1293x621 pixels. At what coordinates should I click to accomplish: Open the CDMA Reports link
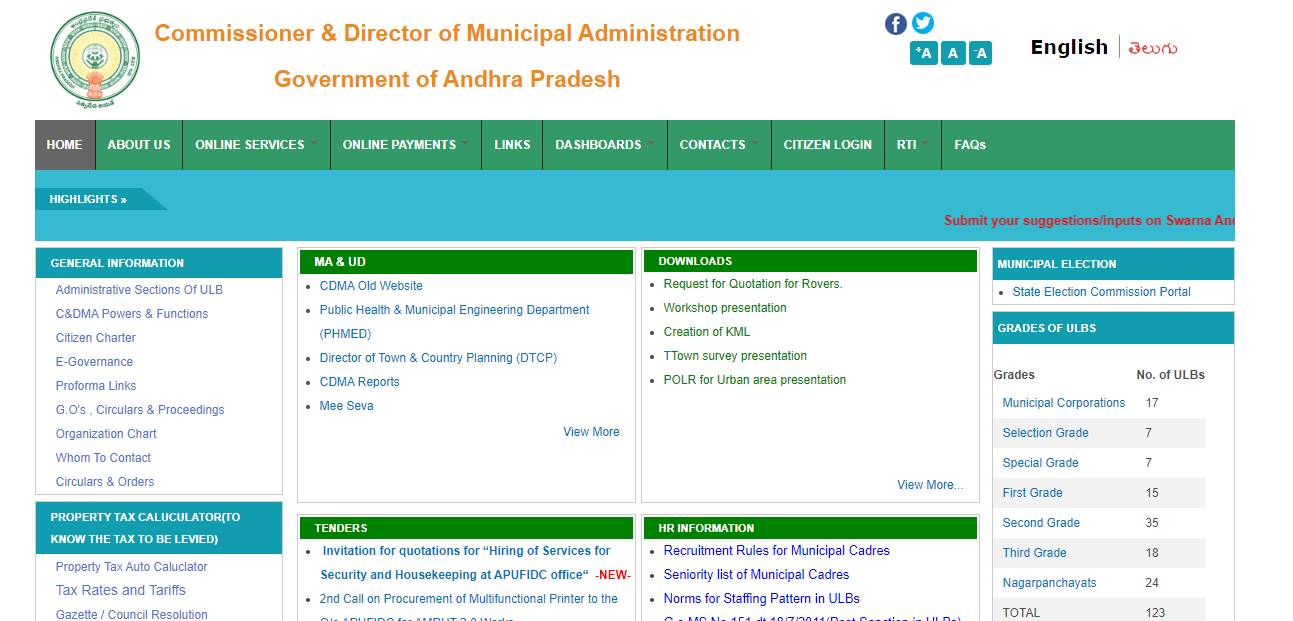pos(359,382)
